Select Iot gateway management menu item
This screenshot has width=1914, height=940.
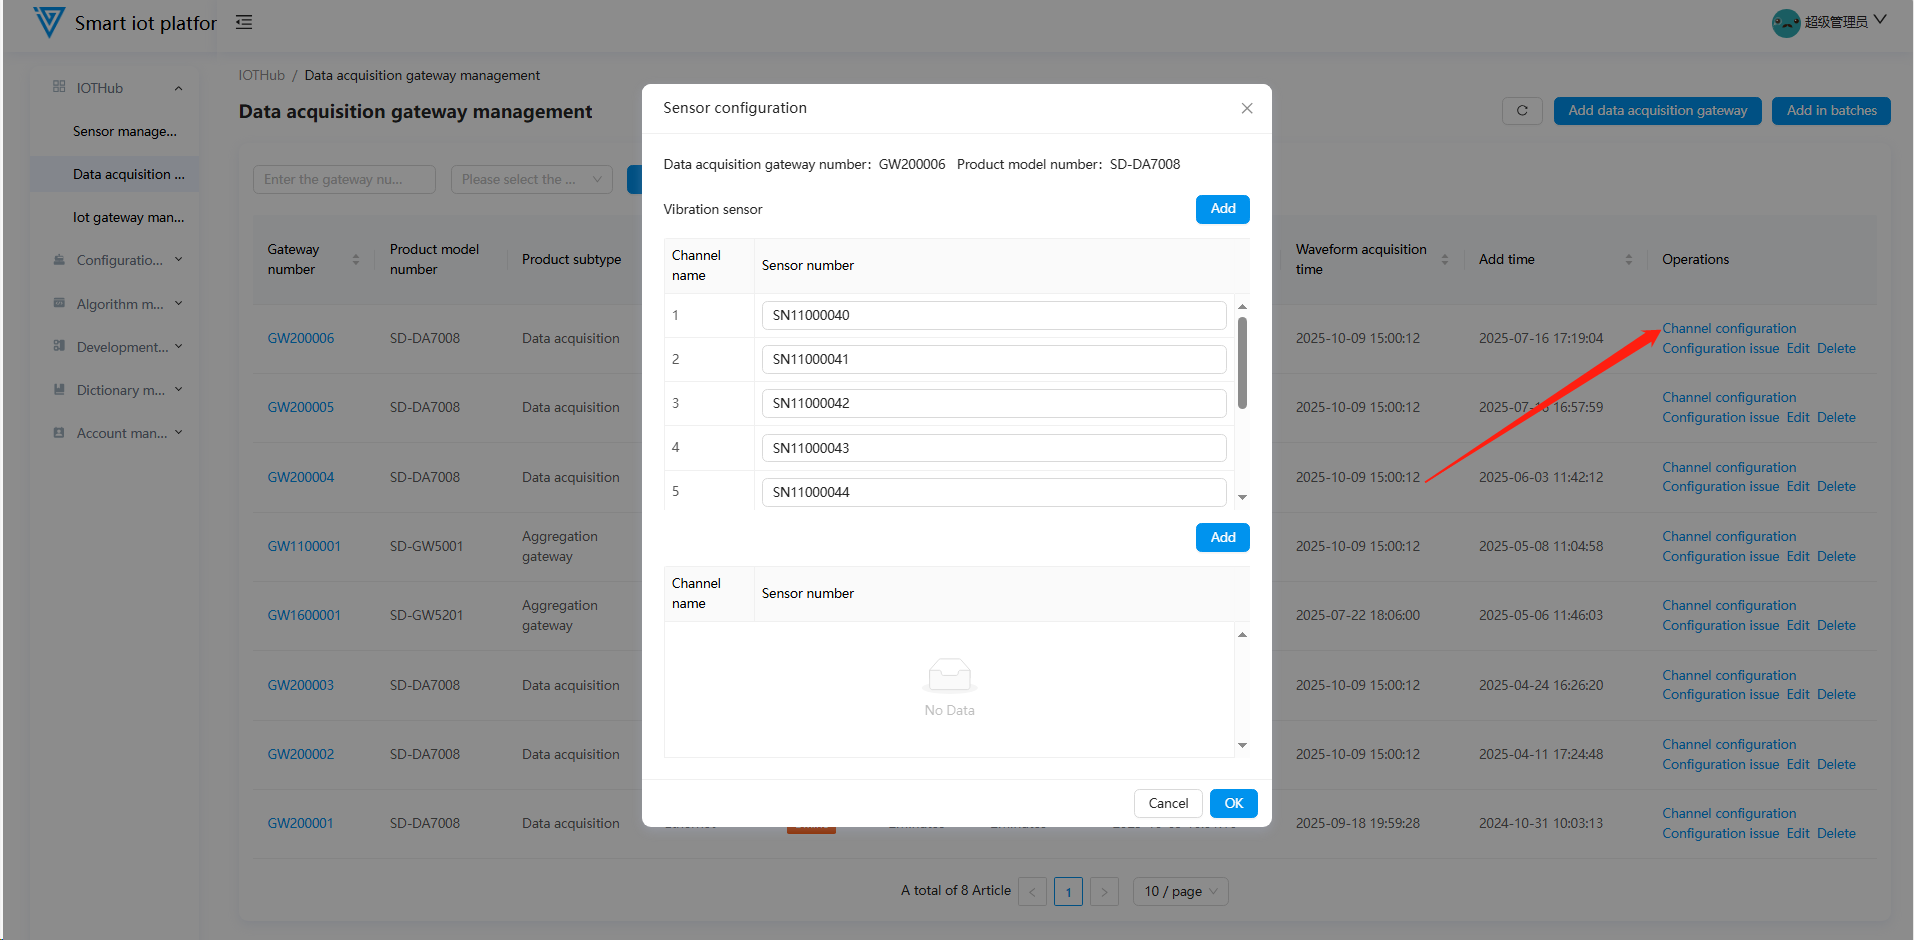(128, 217)
